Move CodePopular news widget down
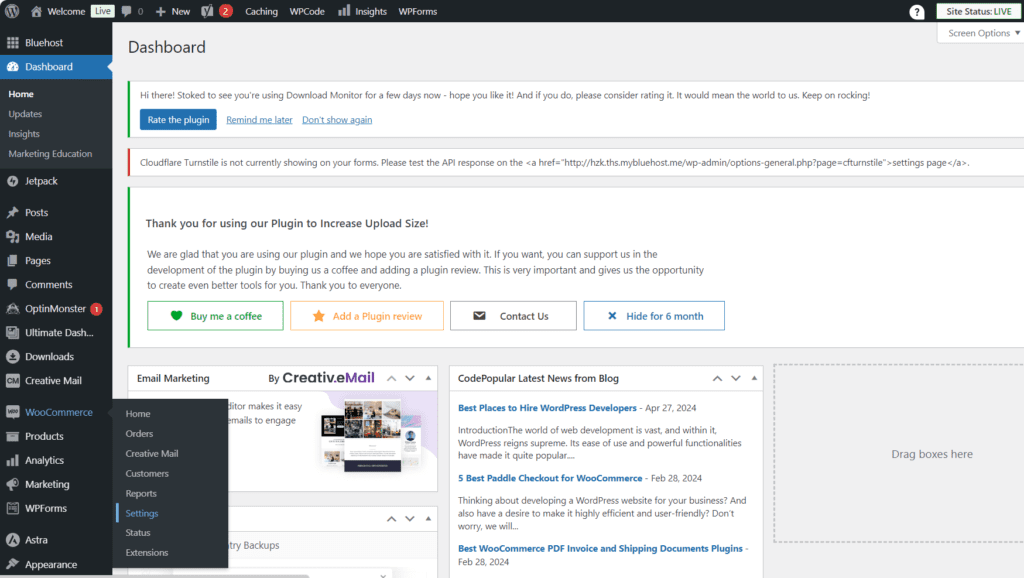 pos(735,378)
